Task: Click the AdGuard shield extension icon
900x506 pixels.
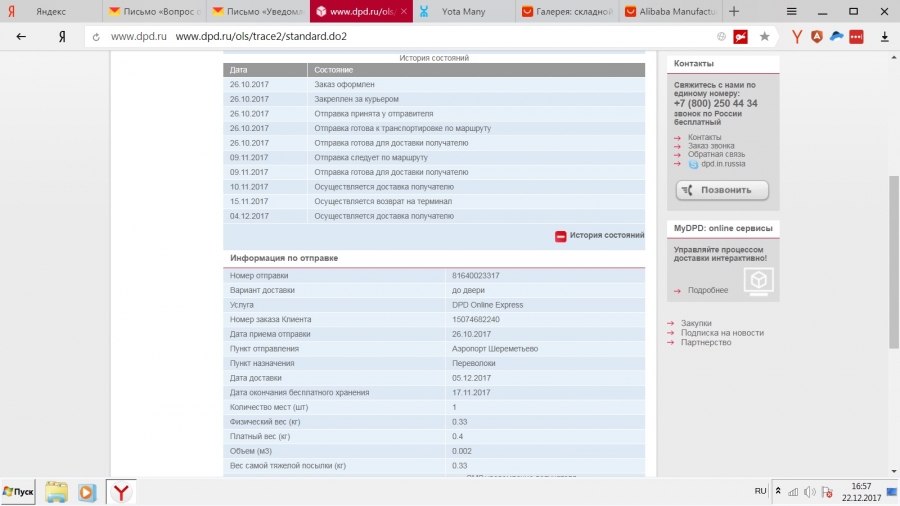Action: point(816,36)
